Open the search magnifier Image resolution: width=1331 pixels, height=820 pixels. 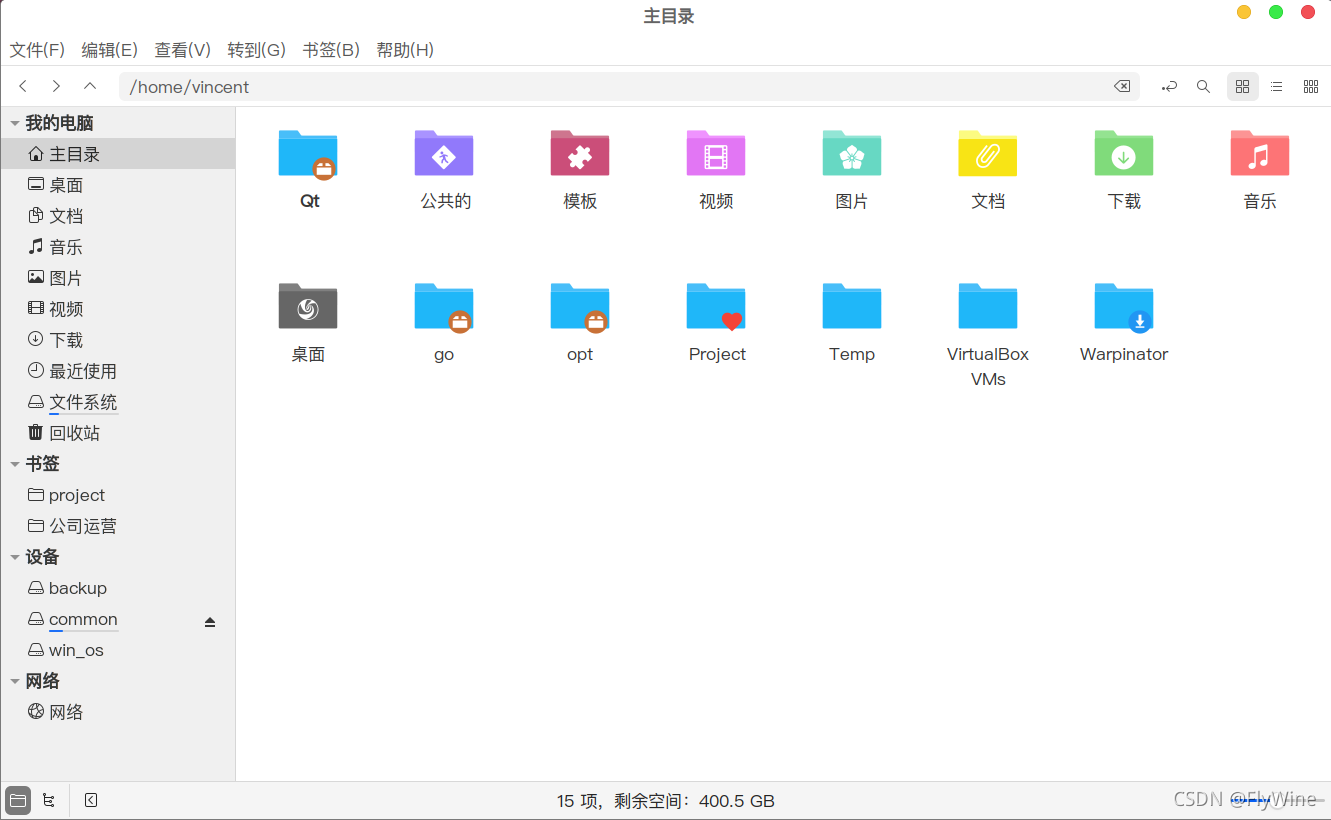coord(1204,87)
